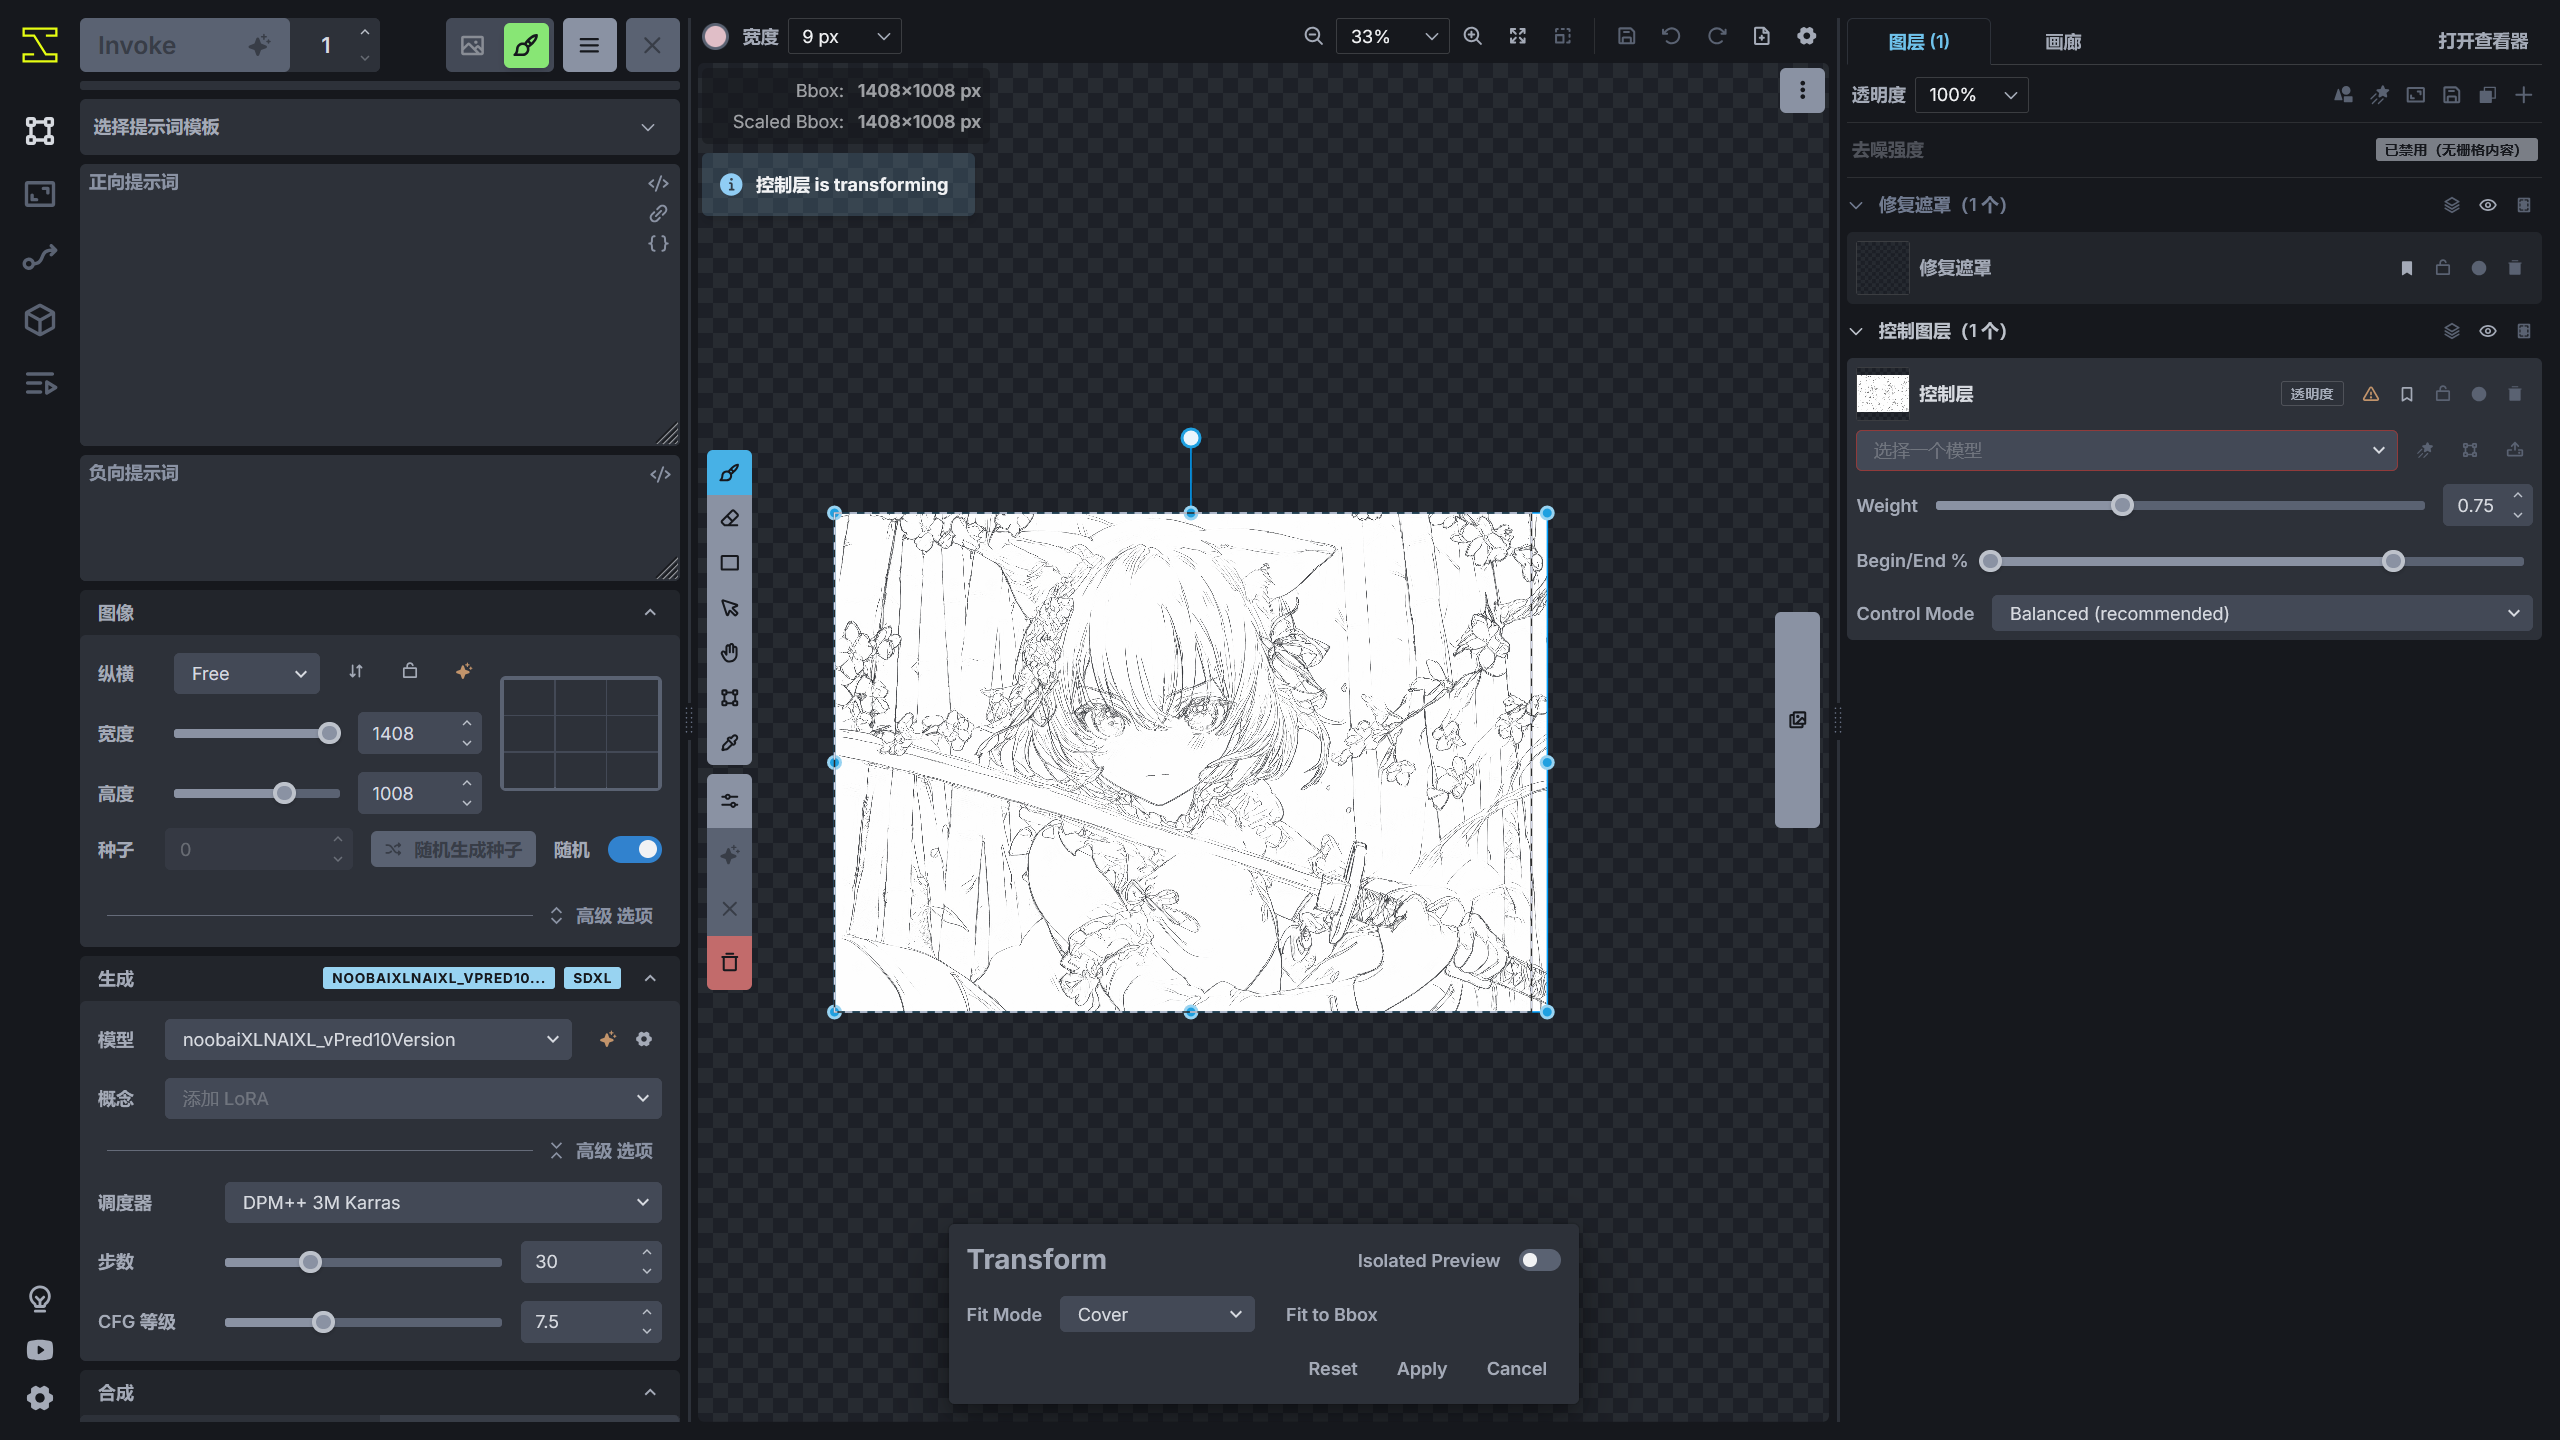
Task: Select the Move tool arrow
Action: click(x=728, y=607)
